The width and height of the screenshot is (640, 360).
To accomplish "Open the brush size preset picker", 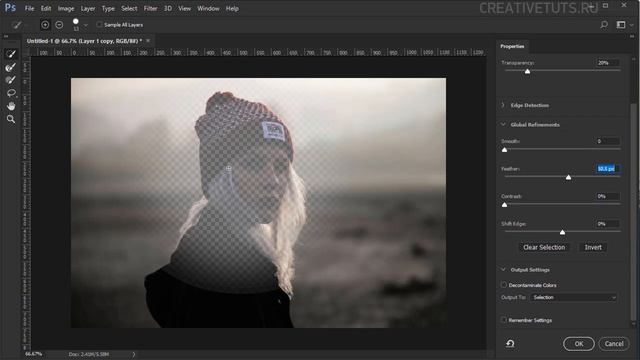I will tap(85, 25).
